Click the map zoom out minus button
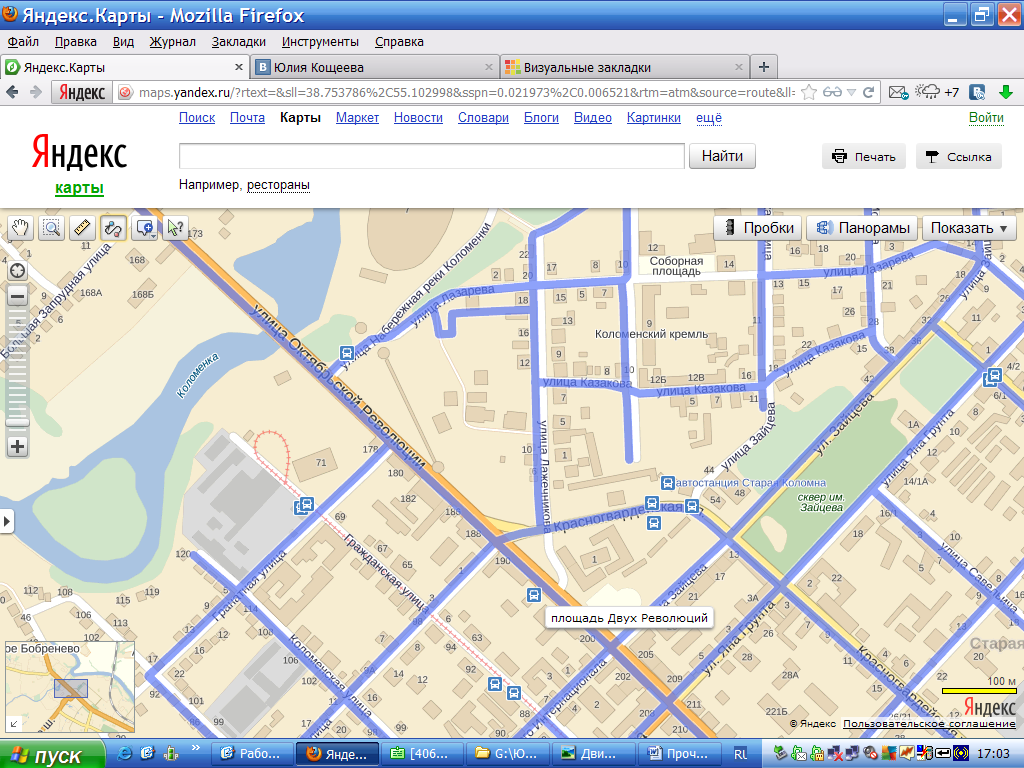The width and height of the screenshot is (1024, 768). coord(18,296)
